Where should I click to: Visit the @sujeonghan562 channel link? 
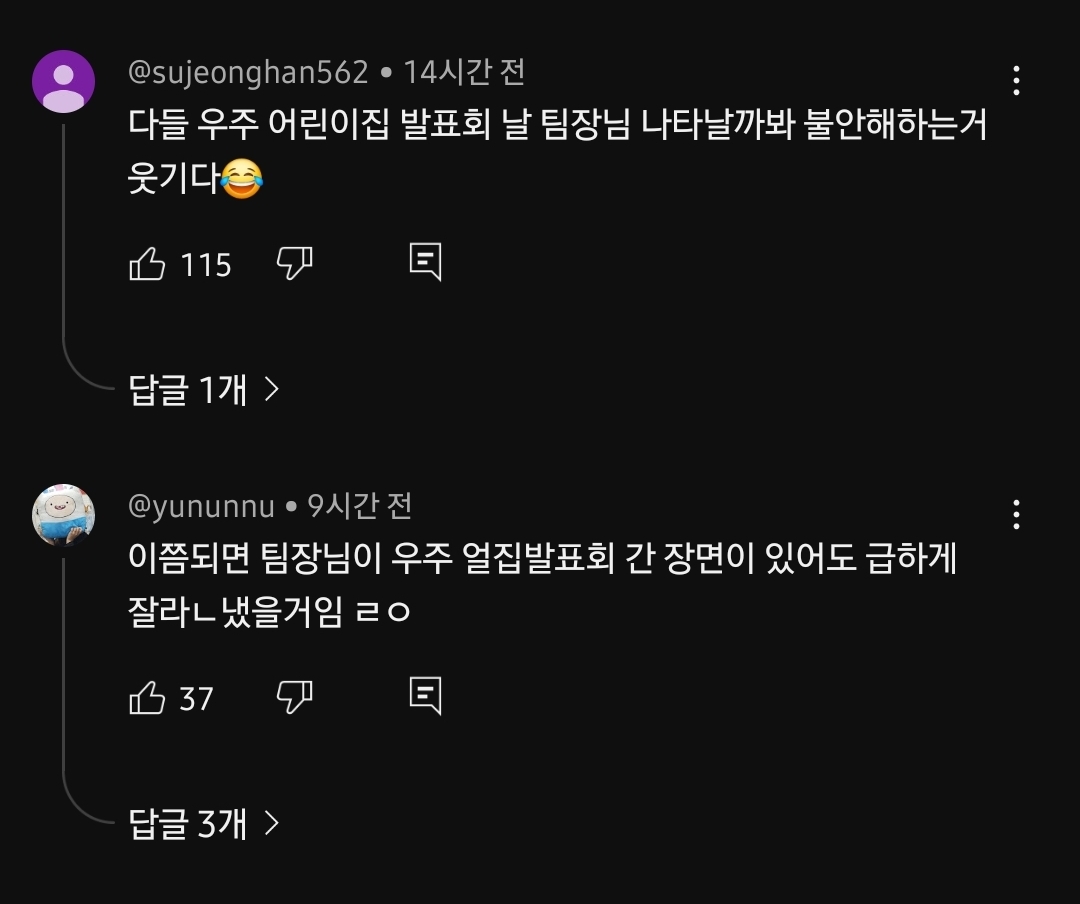click(x=248, y=72)
